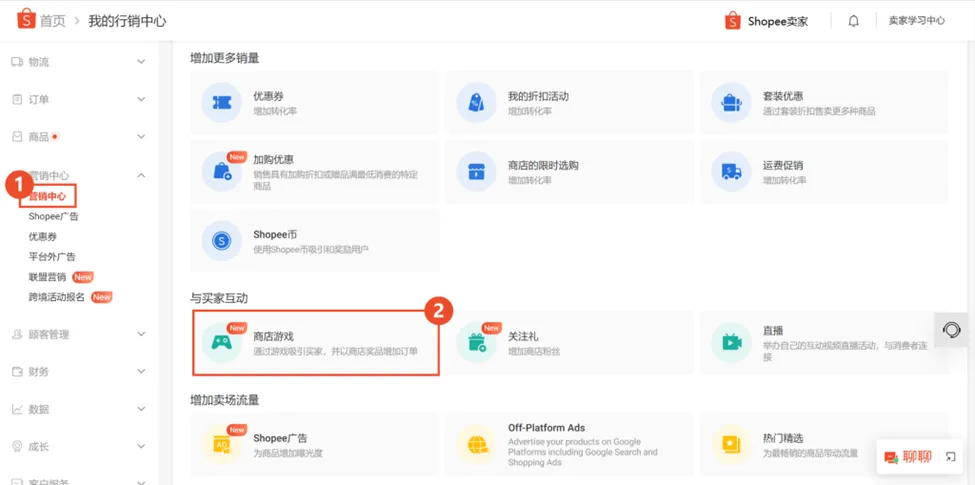The image size is (975, 485).
Task: Click the 优惠券 ticket icon
Action: pos(221,103)
